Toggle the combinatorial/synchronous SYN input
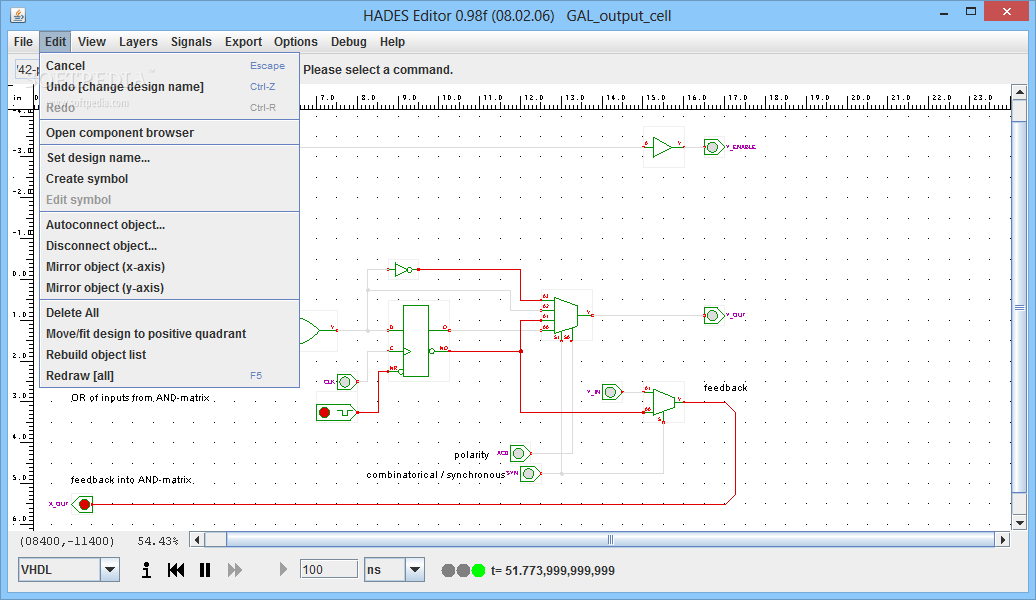This screenshot has width=1036, height=600. coord(530,474)
